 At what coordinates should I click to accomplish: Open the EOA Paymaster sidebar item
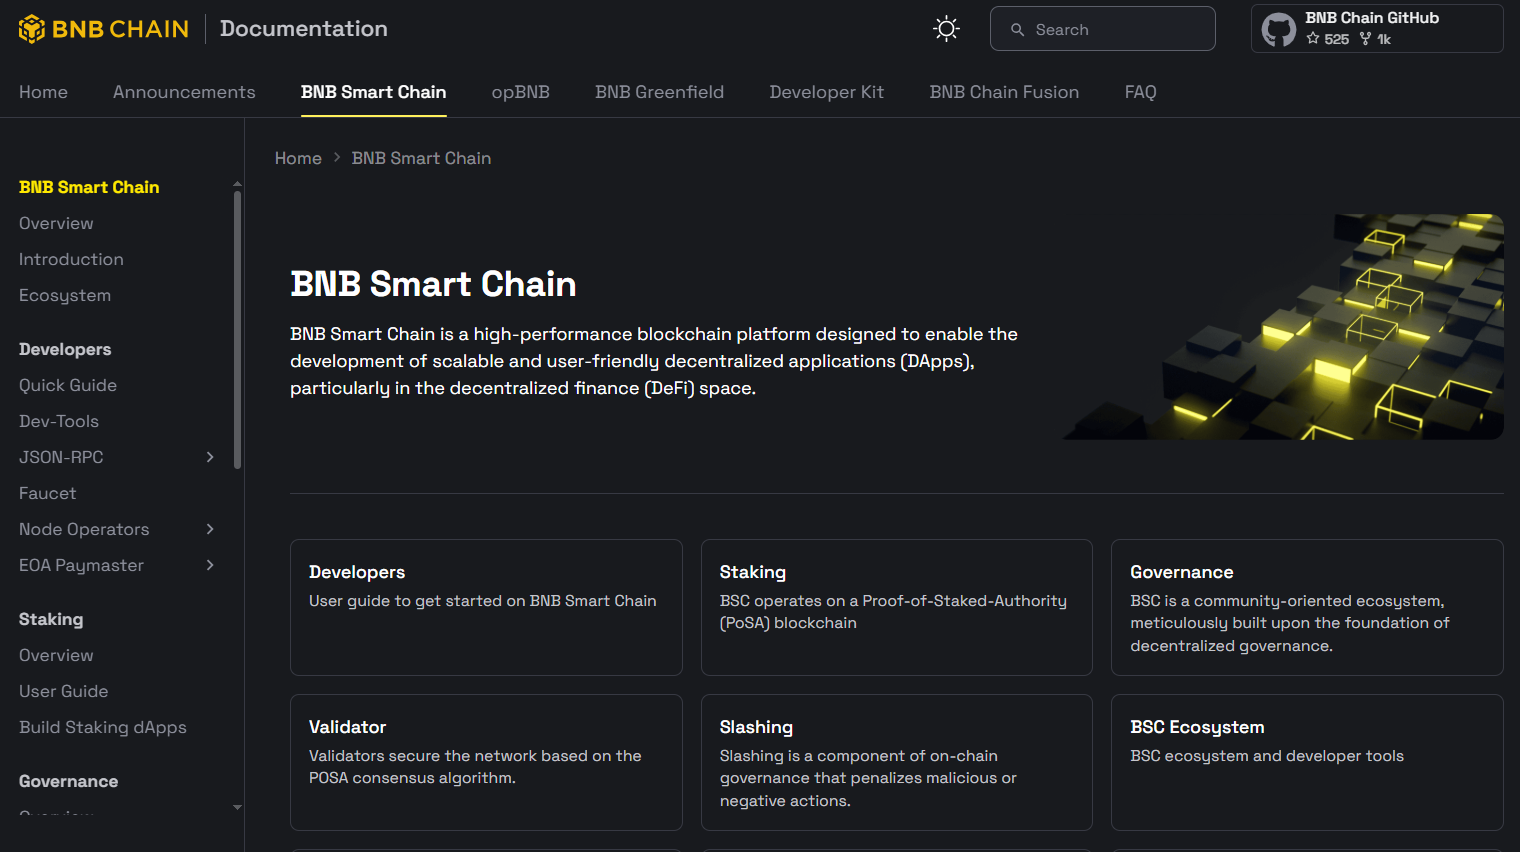coord(81,565)
